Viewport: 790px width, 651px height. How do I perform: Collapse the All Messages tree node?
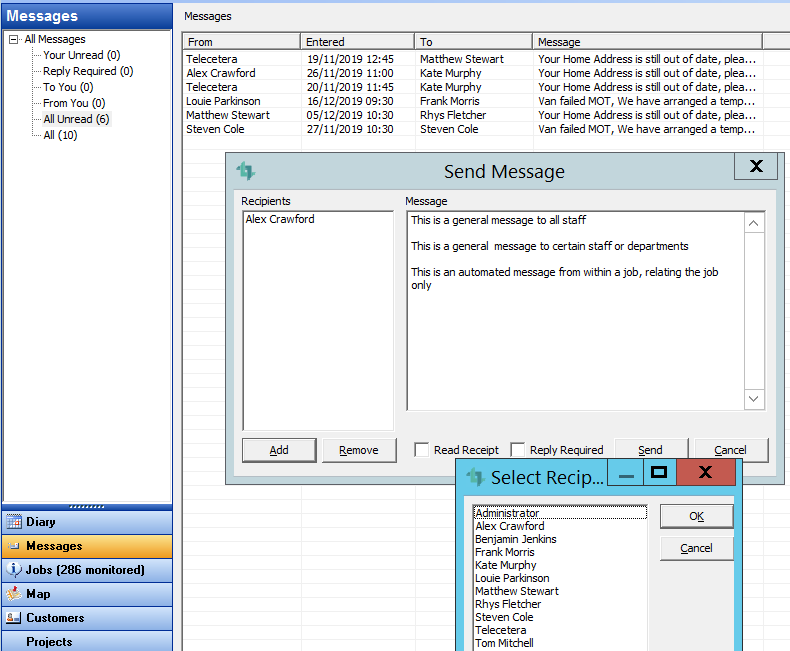(x=13, y=39)
